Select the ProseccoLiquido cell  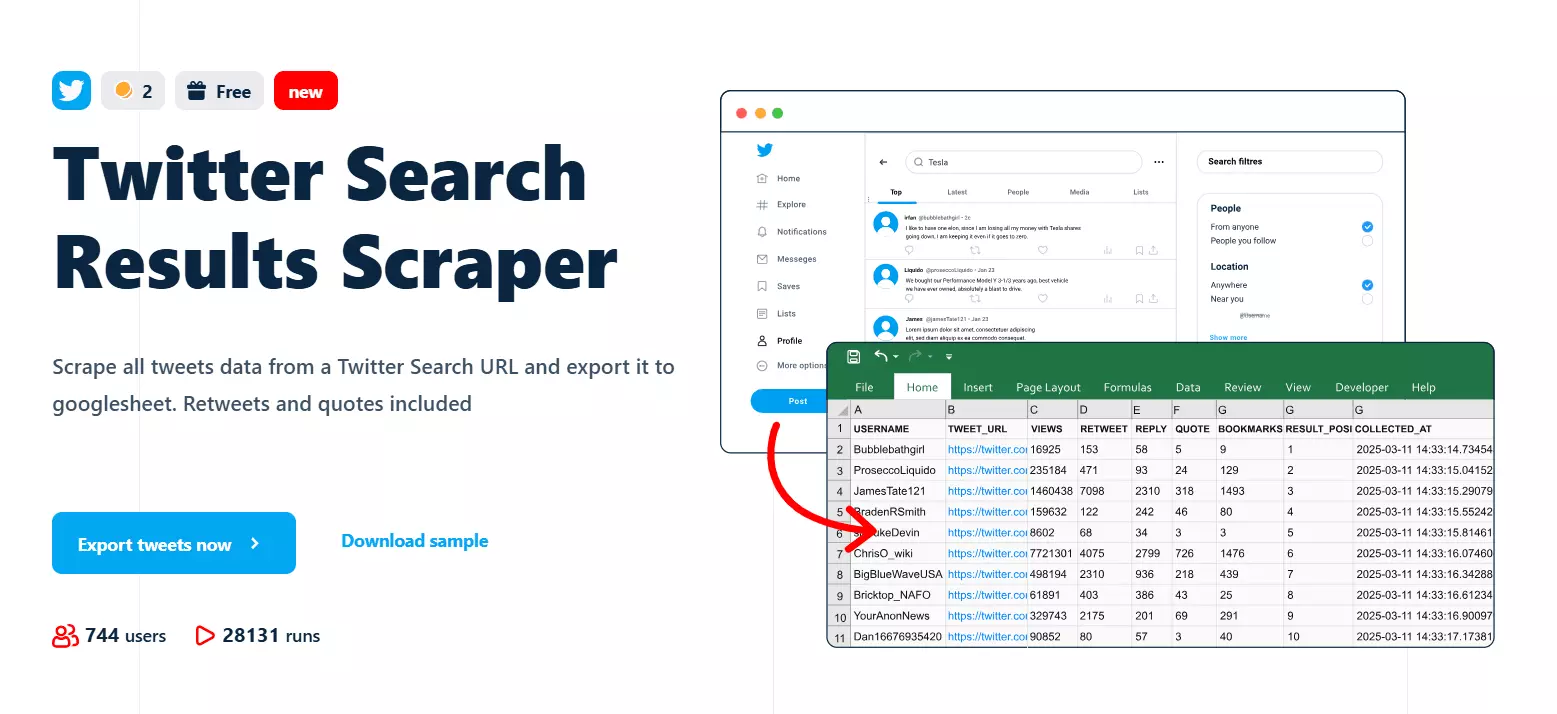[x=898, y=470]
